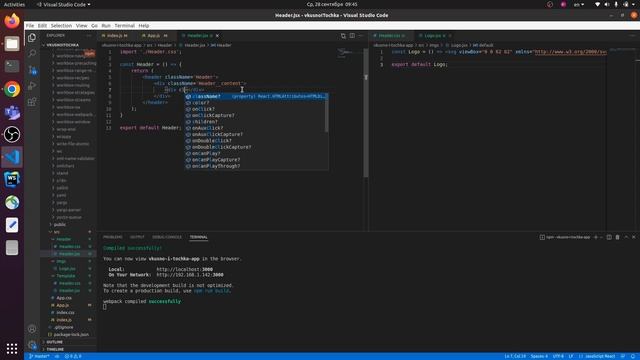This screenshot has width=640, height=360.
Task: Open OBS Studio from the dock
Action: (12, 134)
